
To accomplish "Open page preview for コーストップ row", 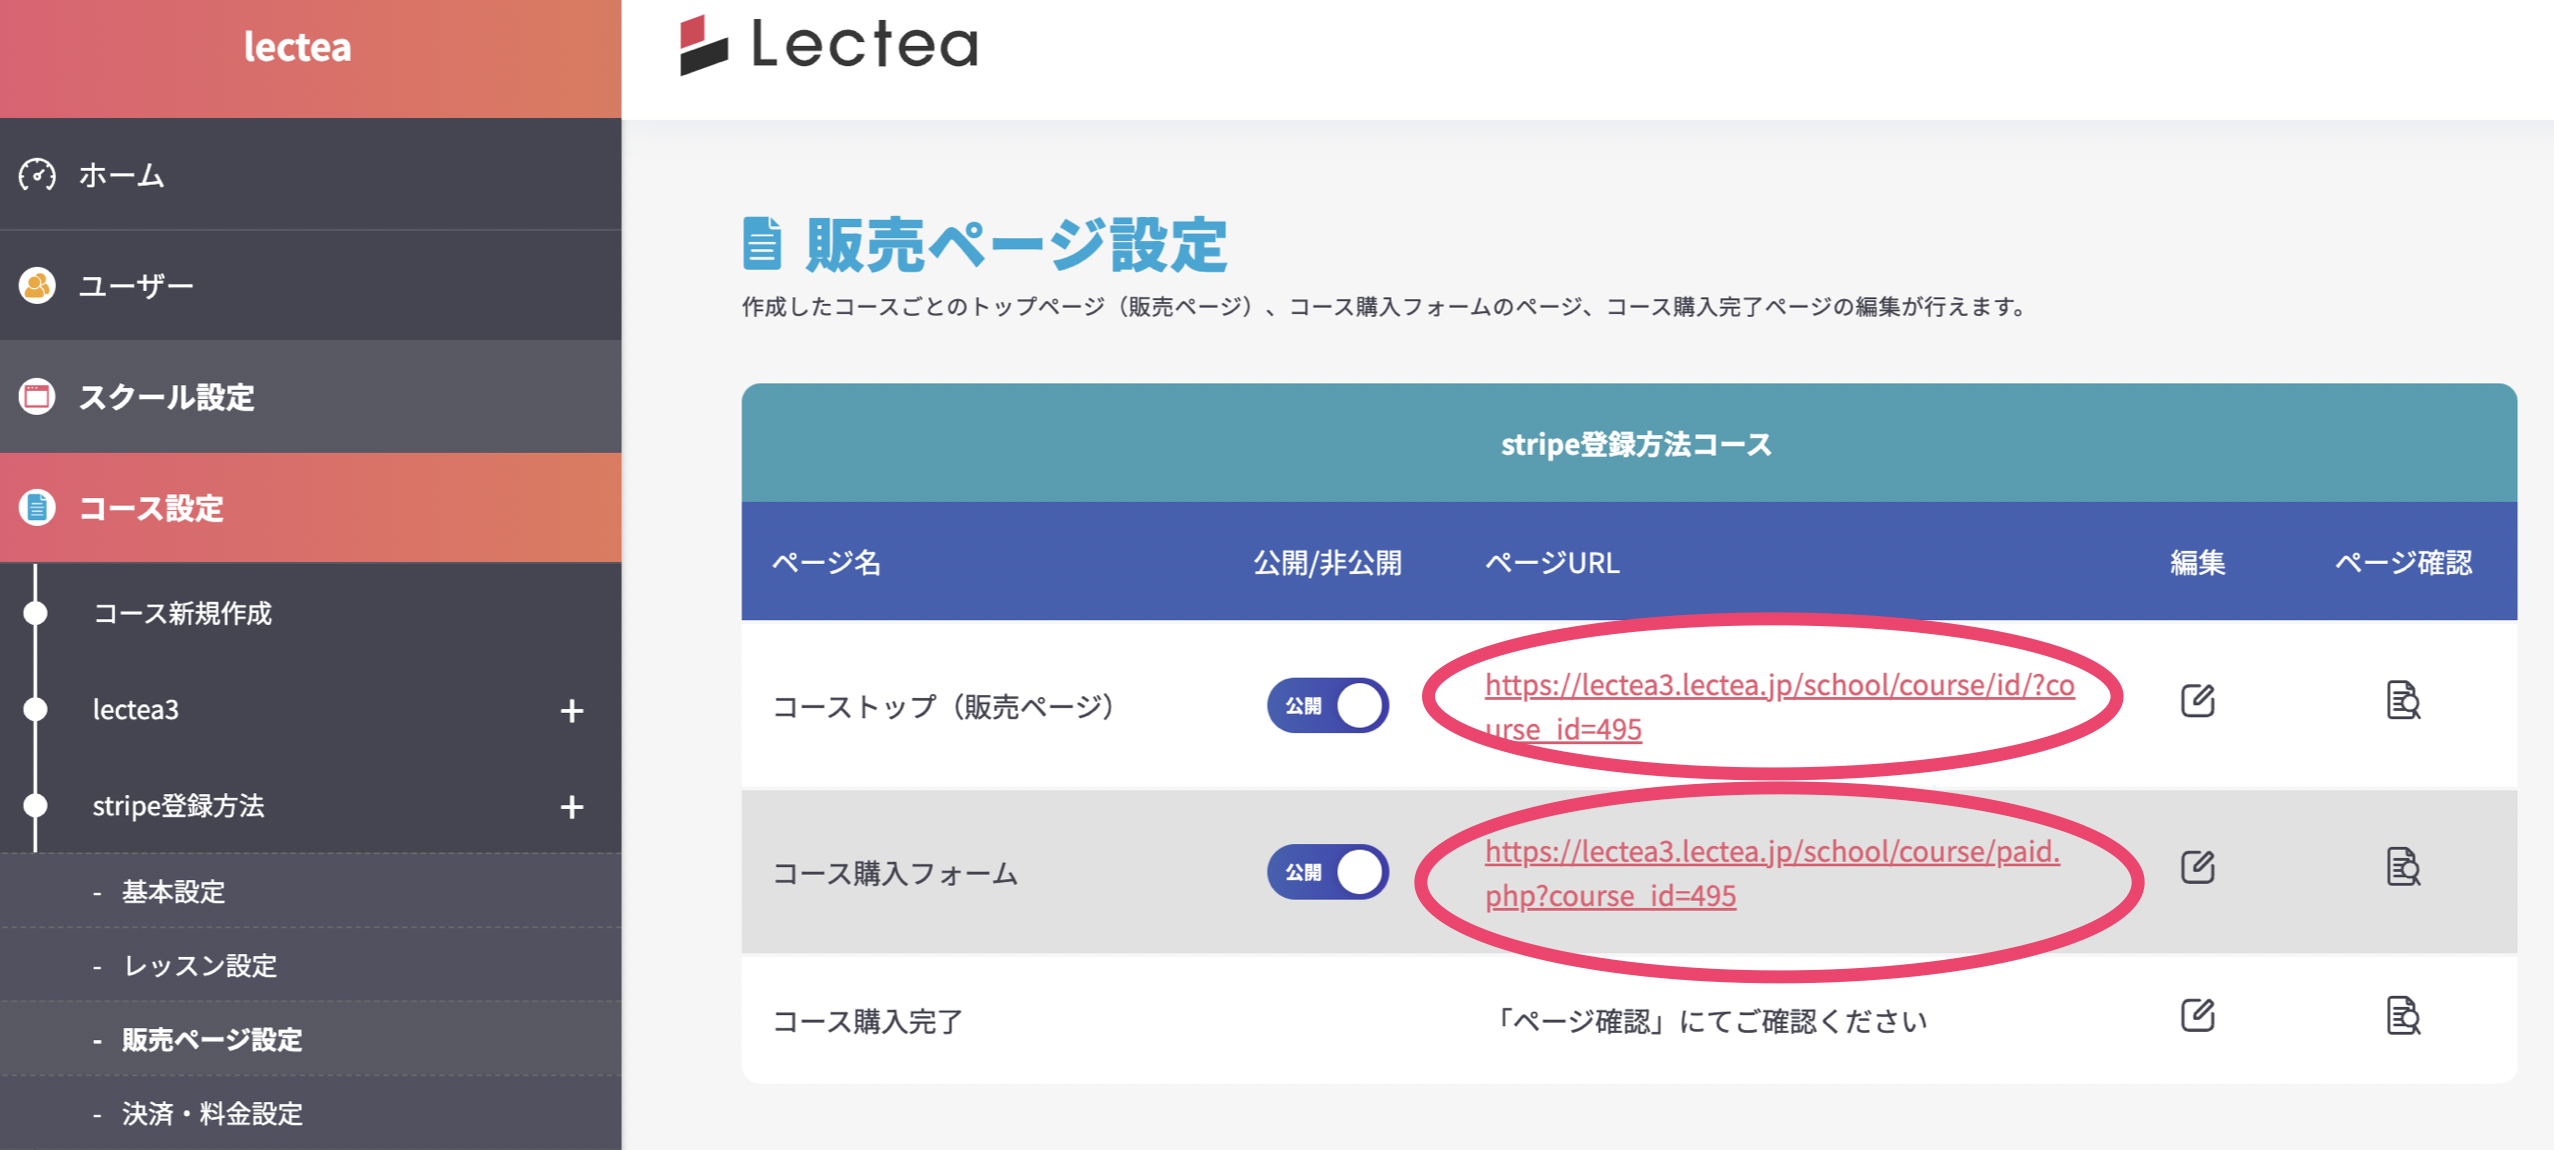I will click(x=2402, y=701).
